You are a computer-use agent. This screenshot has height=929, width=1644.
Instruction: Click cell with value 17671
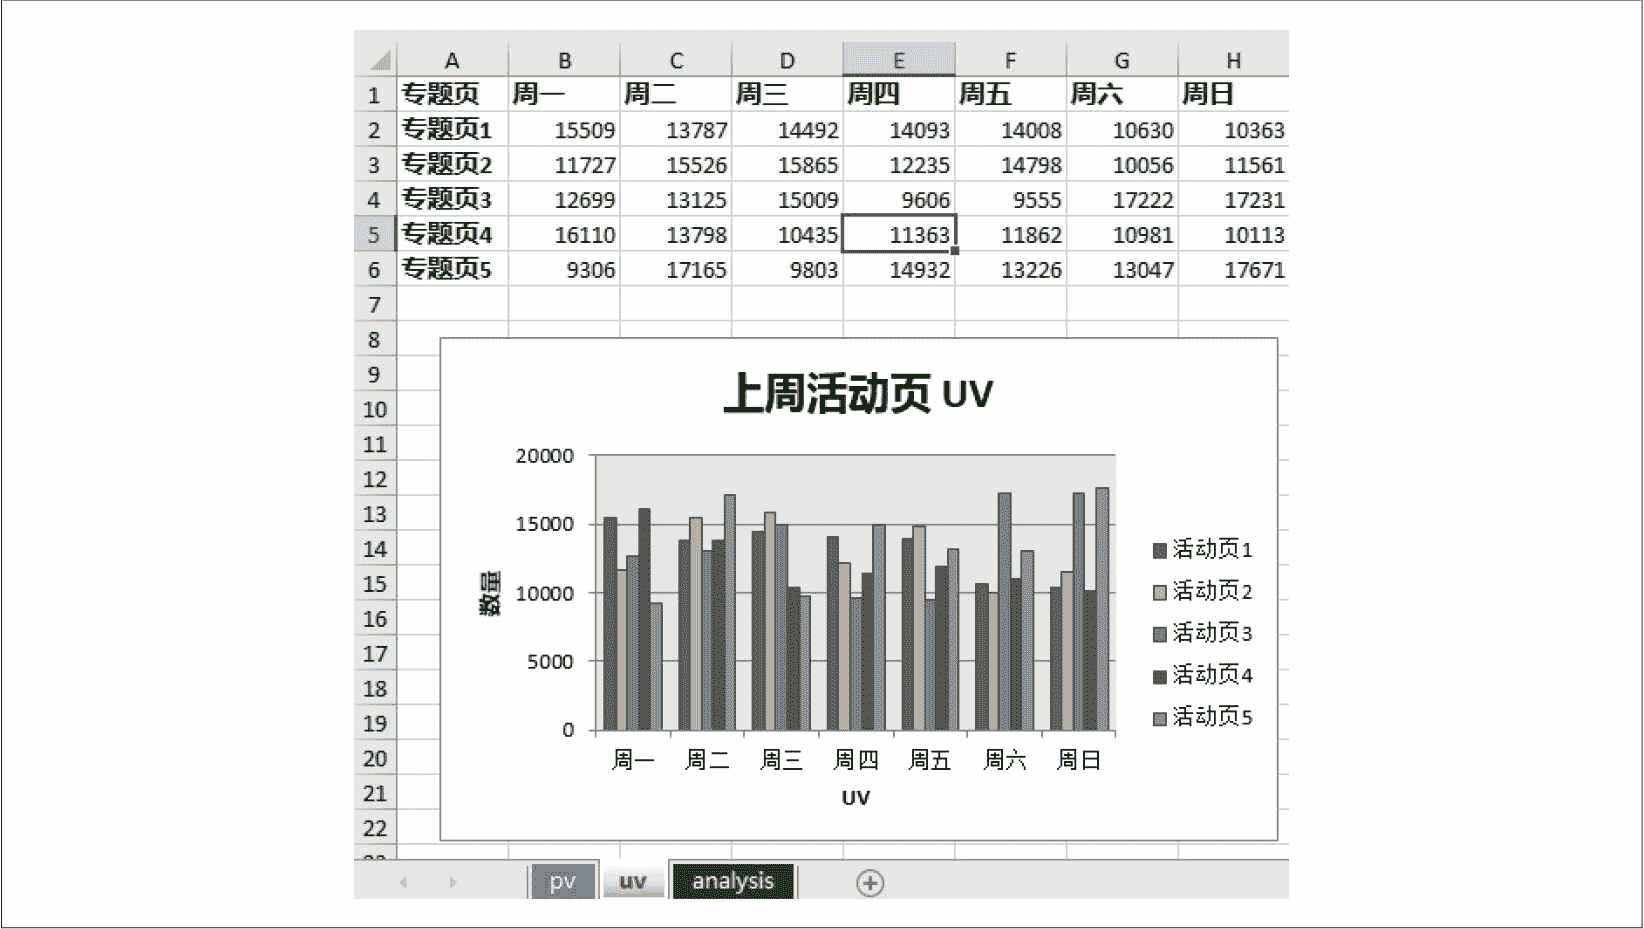click(1233, 270)
